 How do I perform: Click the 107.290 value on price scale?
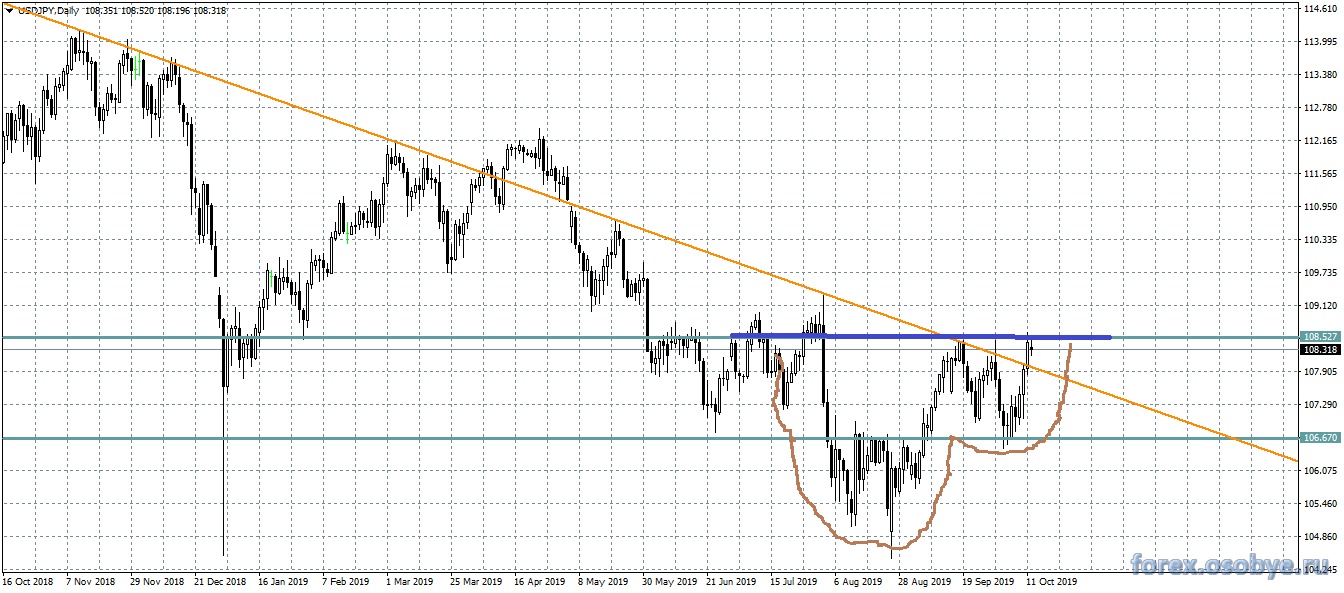pyautogui.click(x=1322, y=405)
